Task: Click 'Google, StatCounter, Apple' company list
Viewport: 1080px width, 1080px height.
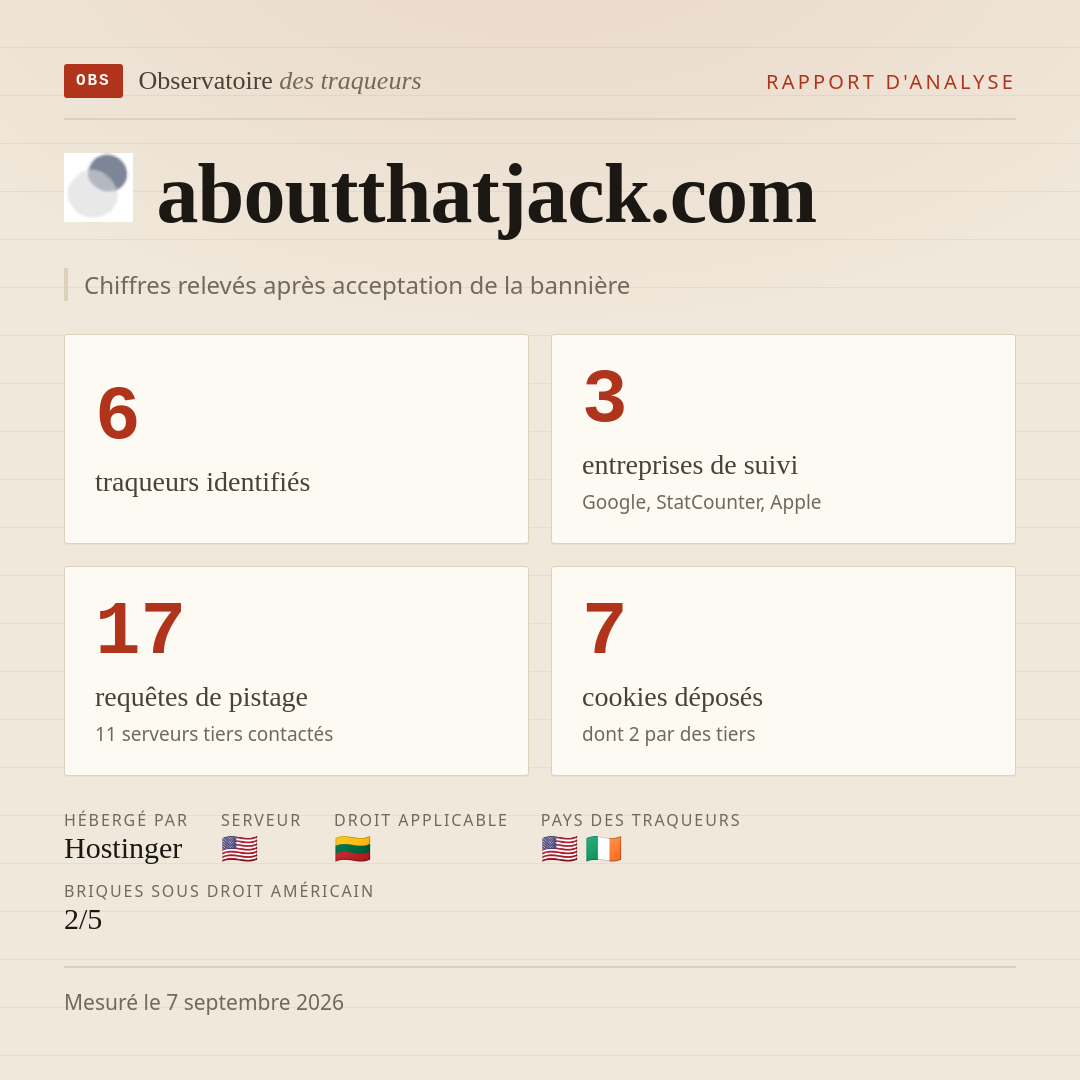Action: click(701, 502)
